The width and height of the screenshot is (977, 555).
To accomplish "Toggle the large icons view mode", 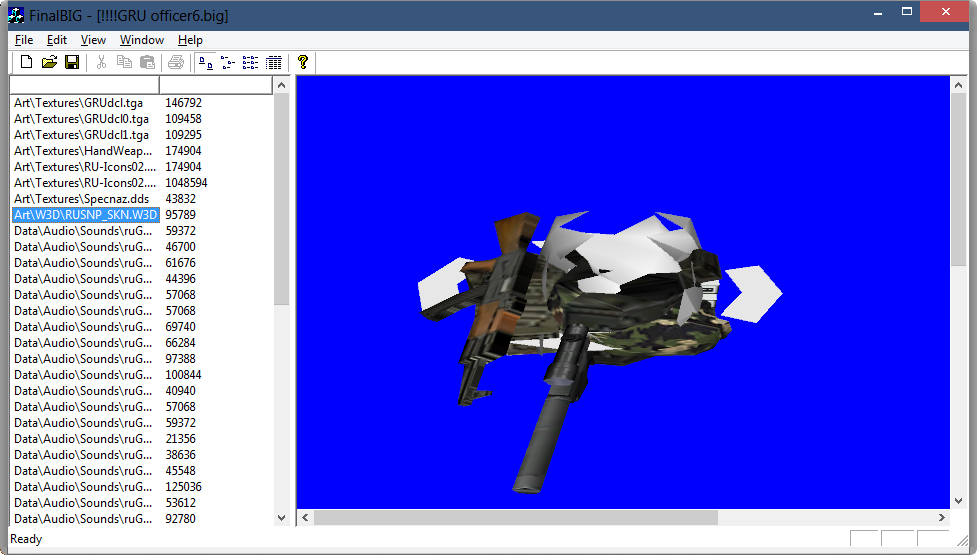I will pos(205,63).
